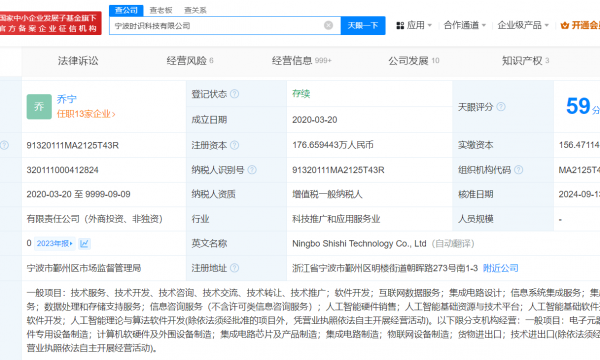
Task: Click the red 国家中小企业发展子基金 banner
Action: point(51,23)
